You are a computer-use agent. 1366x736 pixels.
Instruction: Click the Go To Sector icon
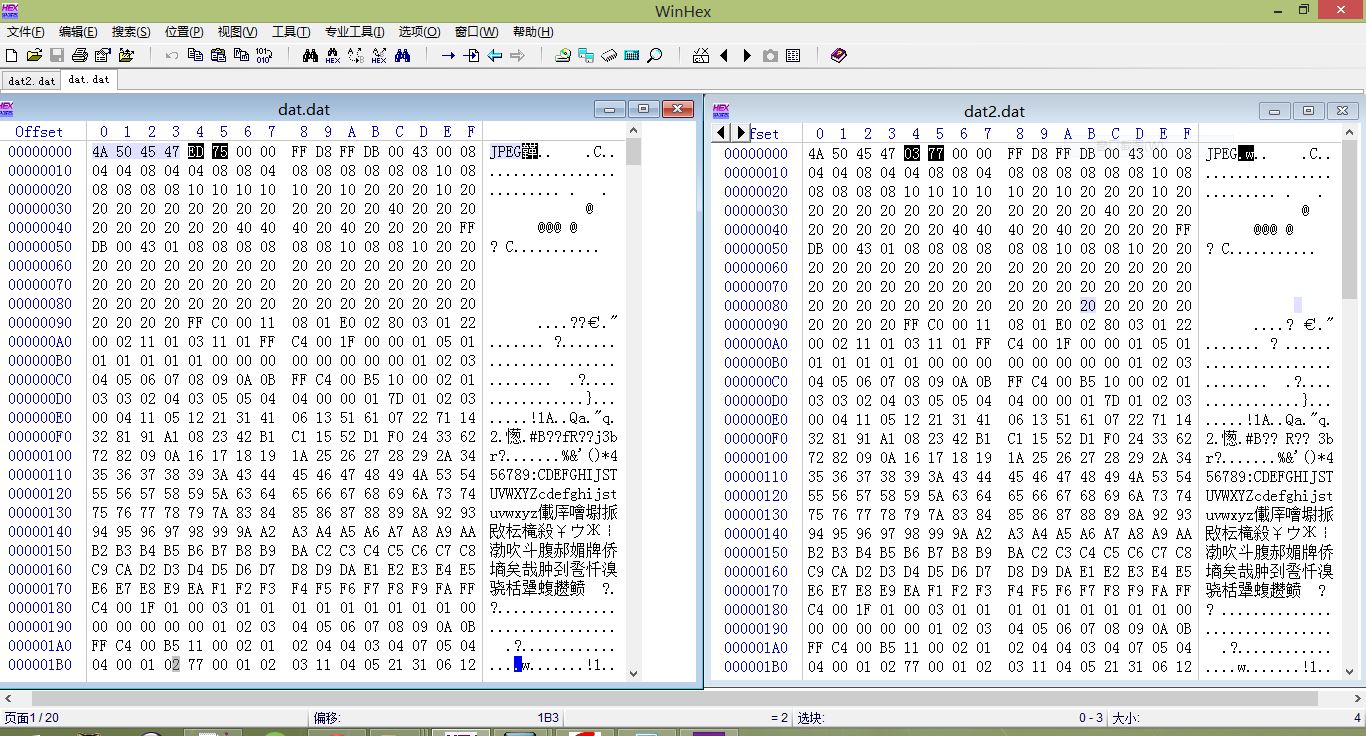point(471,55)
